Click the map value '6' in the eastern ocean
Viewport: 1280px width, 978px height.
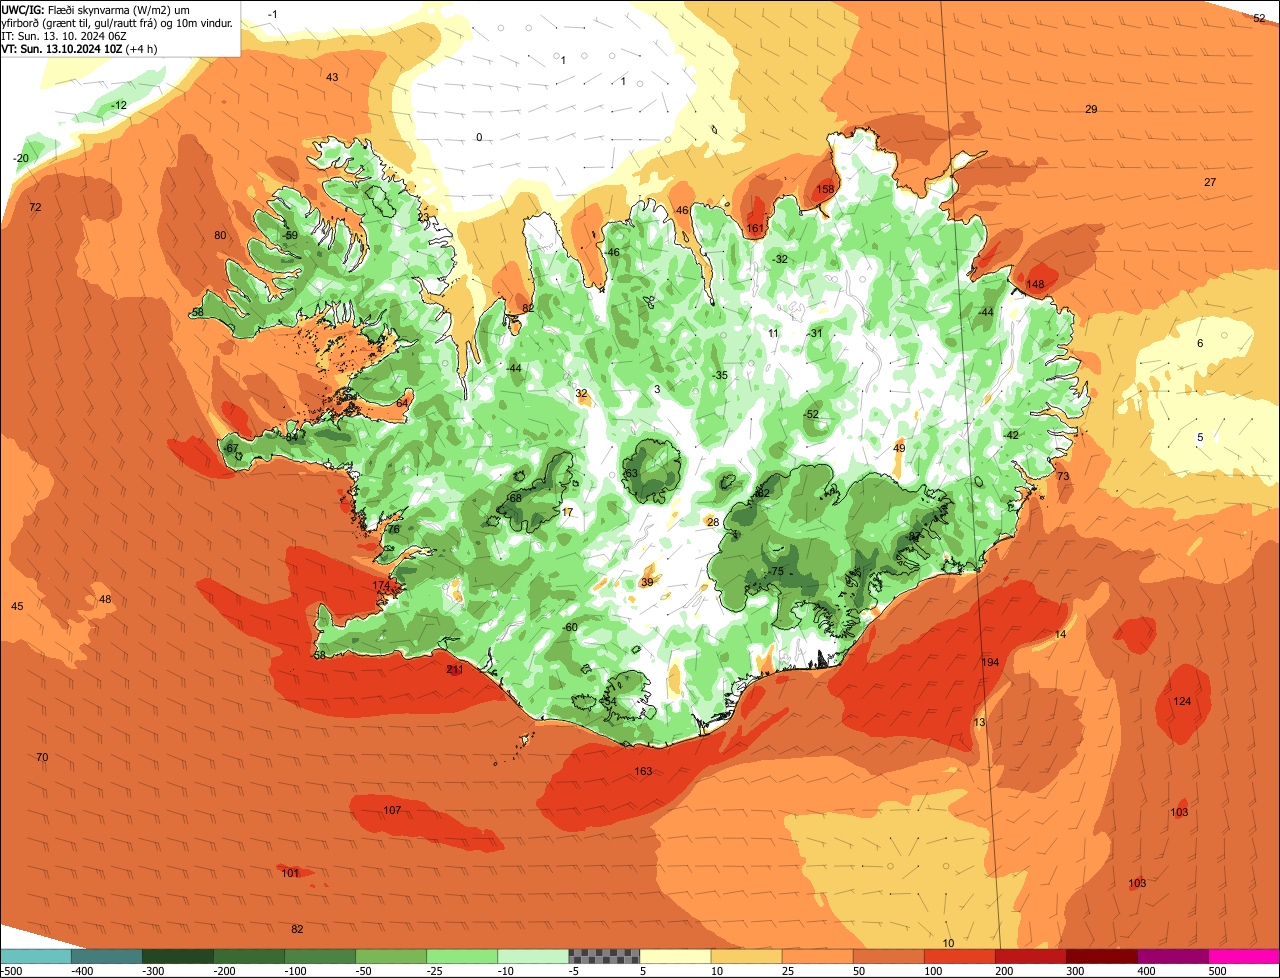1200,343
